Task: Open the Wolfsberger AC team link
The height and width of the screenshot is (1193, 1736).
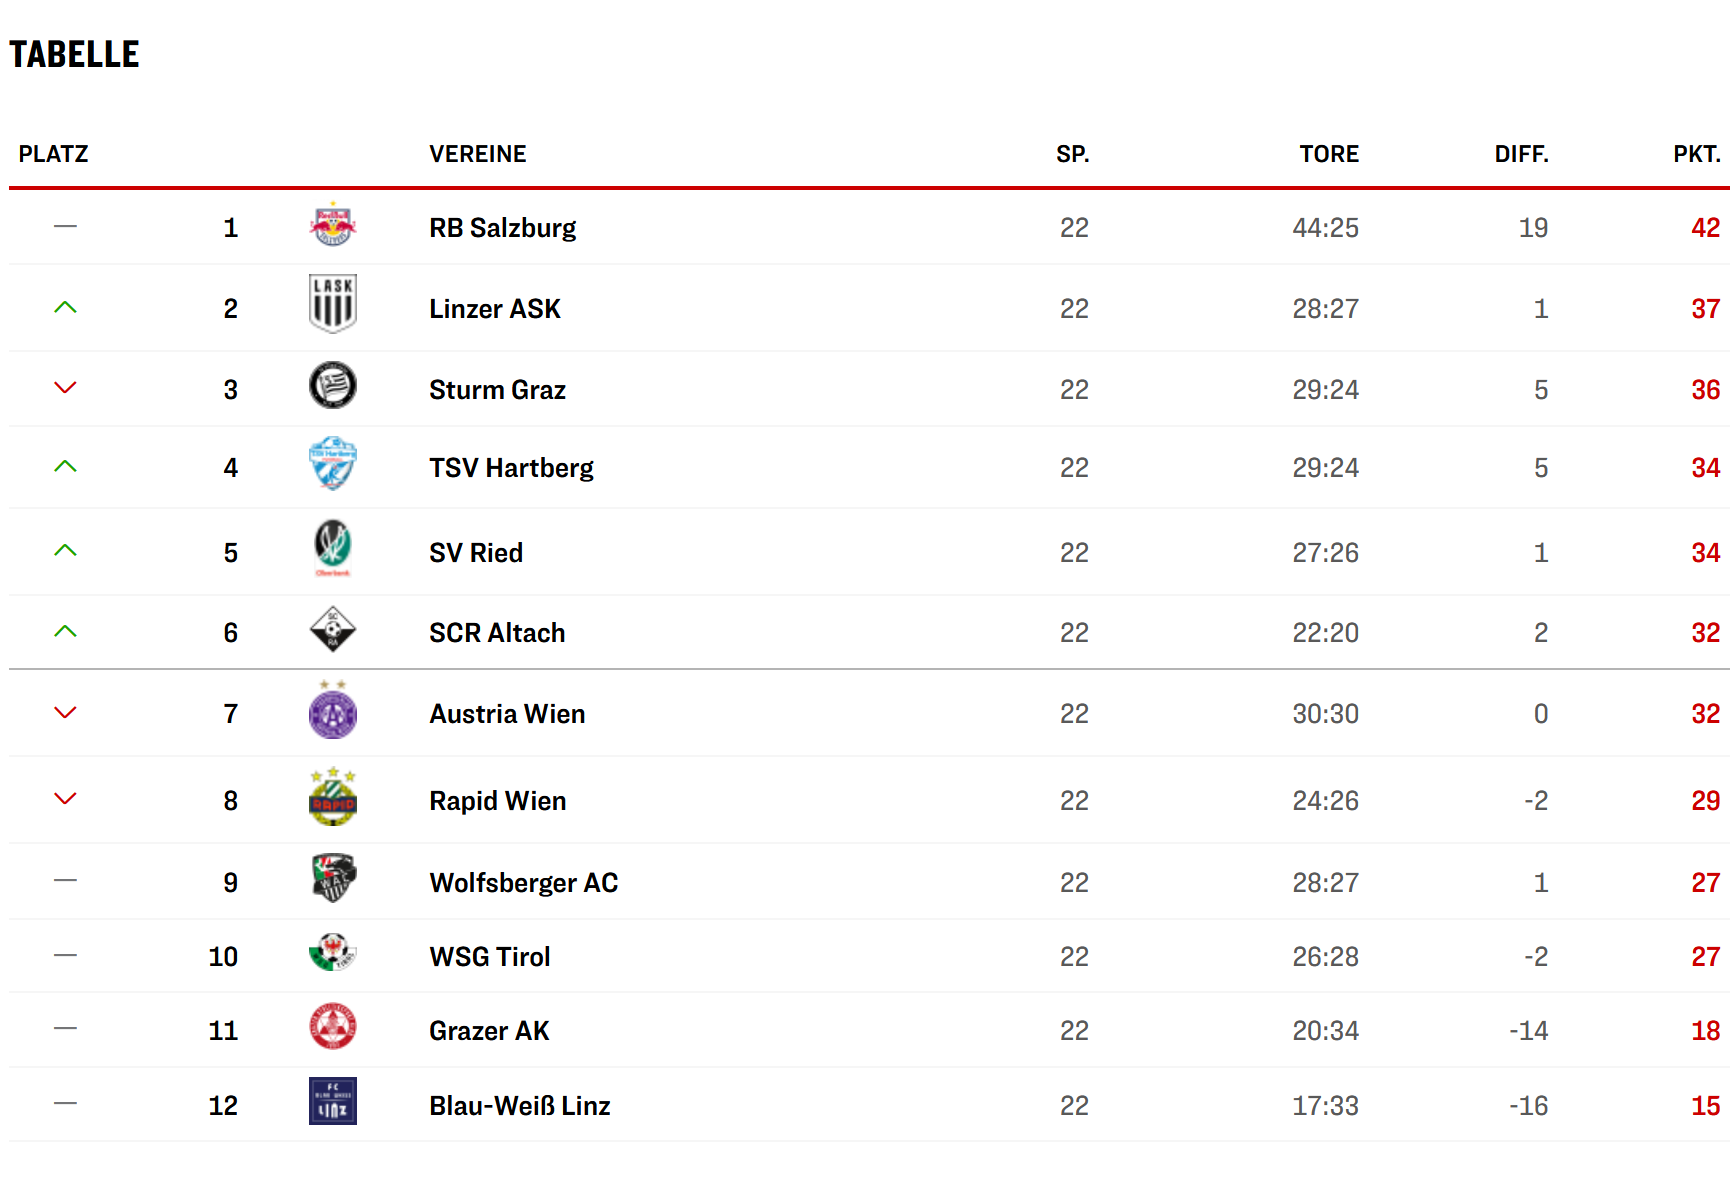Action: 524,883
